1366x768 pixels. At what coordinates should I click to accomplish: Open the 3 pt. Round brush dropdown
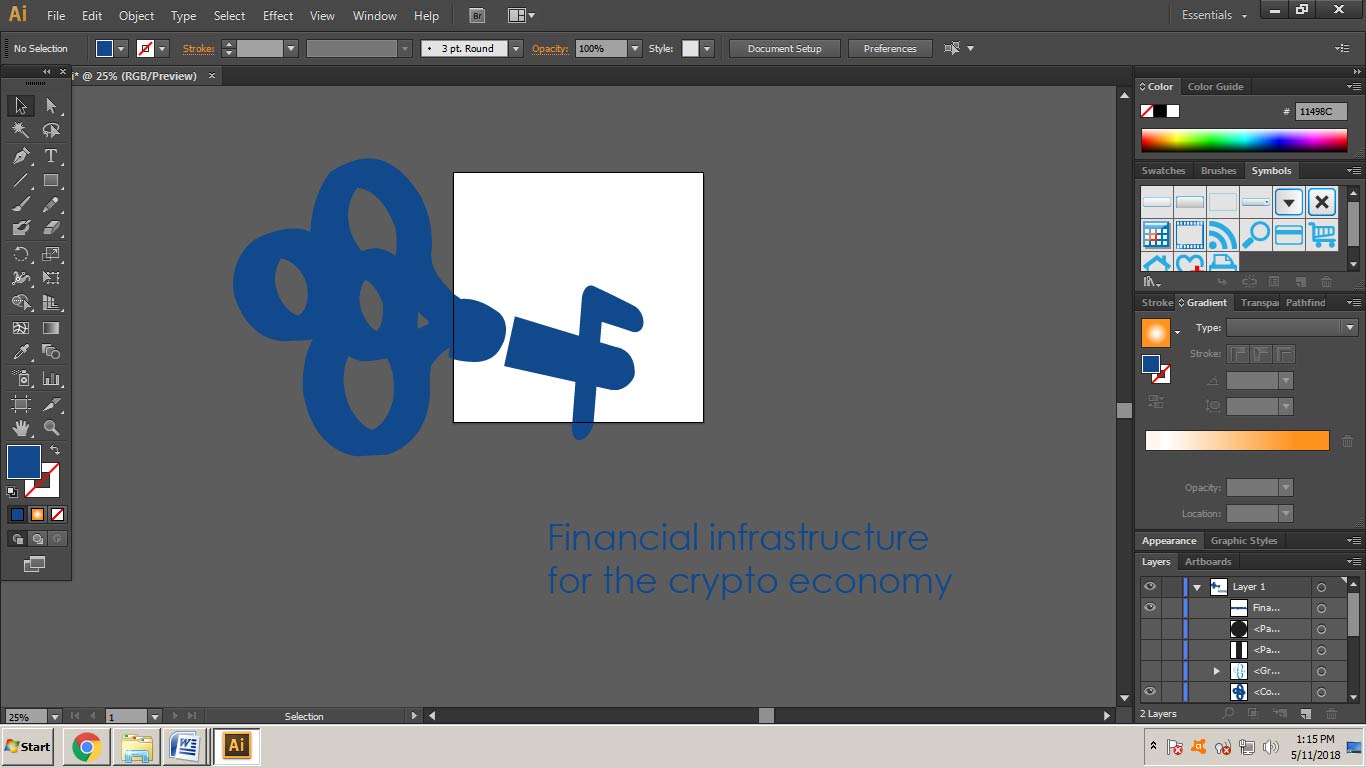[516, 48]
